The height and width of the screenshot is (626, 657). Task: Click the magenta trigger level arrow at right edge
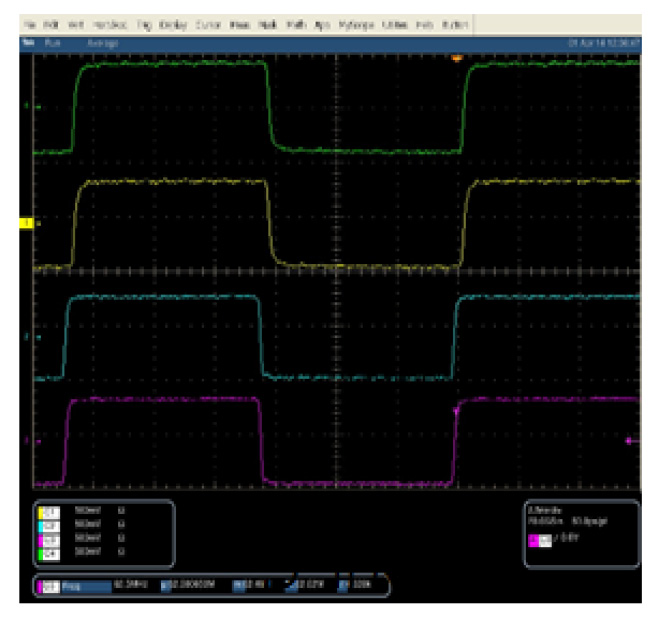point(629,440)
